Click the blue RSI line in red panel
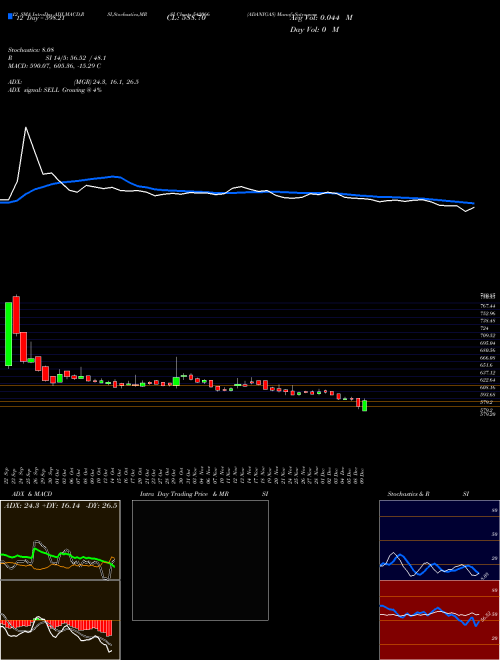Image resolution: width=500 pixels, height=660 pixels. (x=429, y=615)
